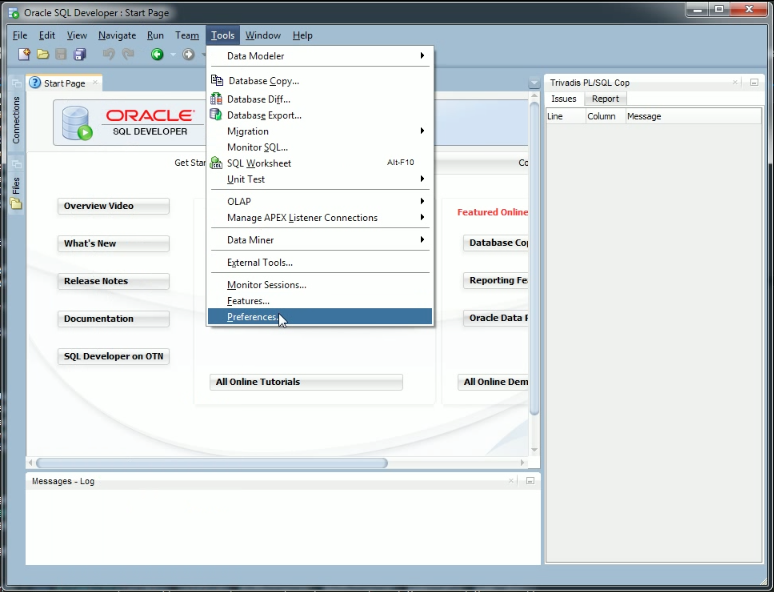The width and height of the screenshot is (774, 592).
Task: Click the What's New button
Action: [x=114, y=243]
